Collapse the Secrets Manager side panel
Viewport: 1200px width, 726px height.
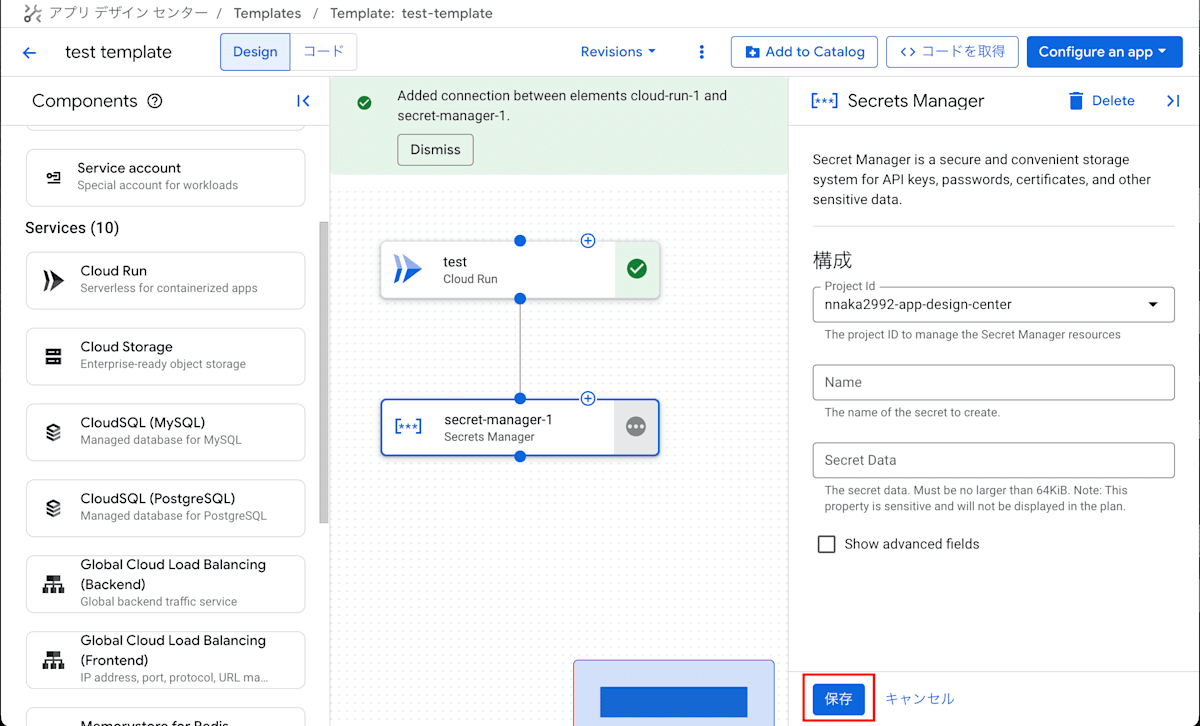point(1173,101)
